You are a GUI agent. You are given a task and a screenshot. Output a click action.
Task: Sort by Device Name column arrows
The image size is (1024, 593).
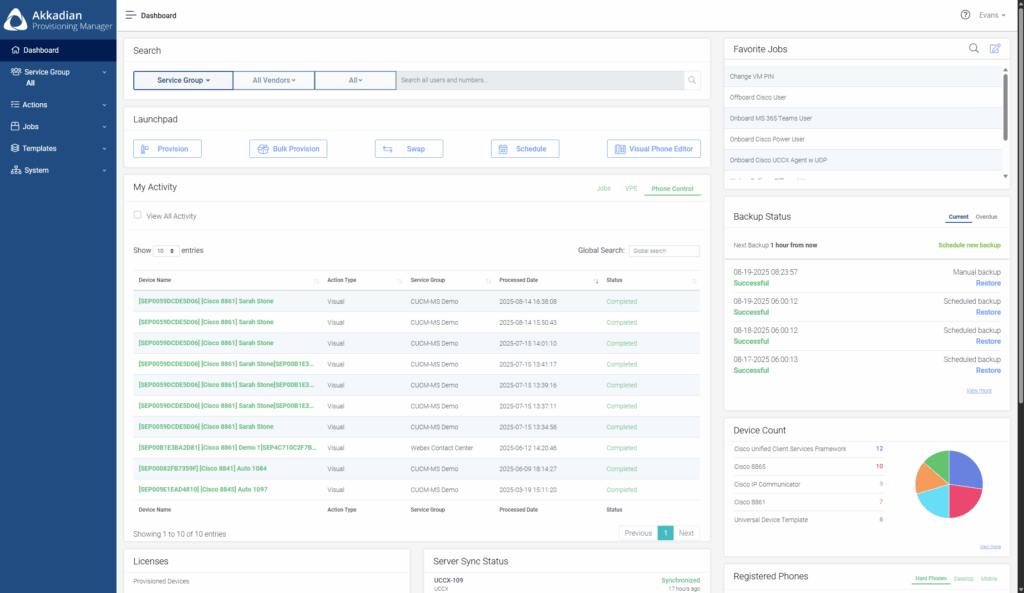(316, 280)
